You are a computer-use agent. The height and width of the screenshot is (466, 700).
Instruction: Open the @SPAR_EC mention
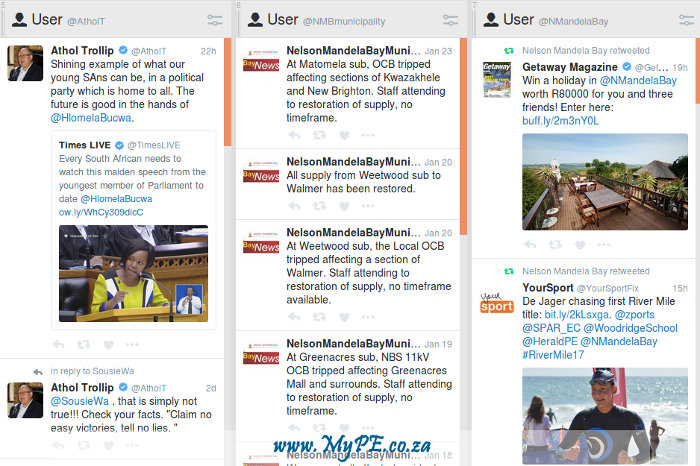pos(551,328)
